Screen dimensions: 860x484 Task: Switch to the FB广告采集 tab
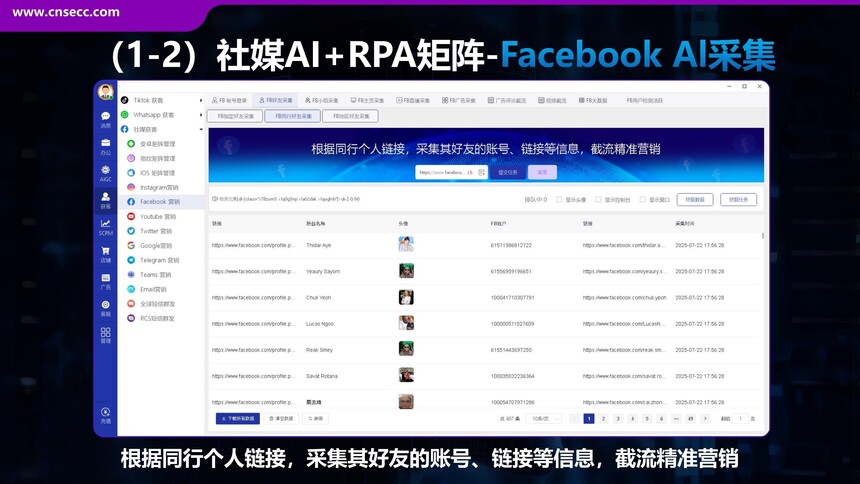[x=464, y=101]
